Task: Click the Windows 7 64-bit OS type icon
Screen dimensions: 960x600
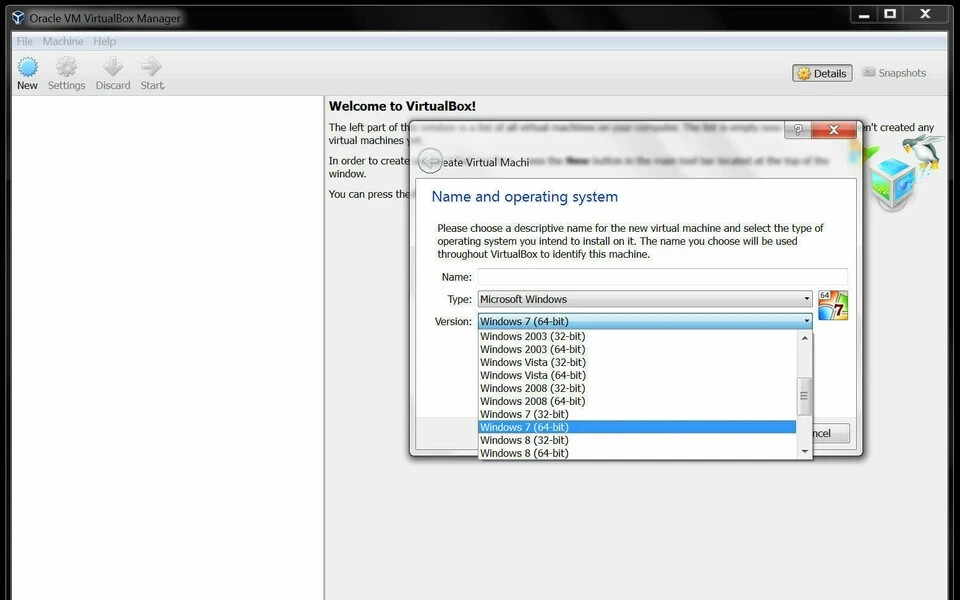Action: coord(833,305)
